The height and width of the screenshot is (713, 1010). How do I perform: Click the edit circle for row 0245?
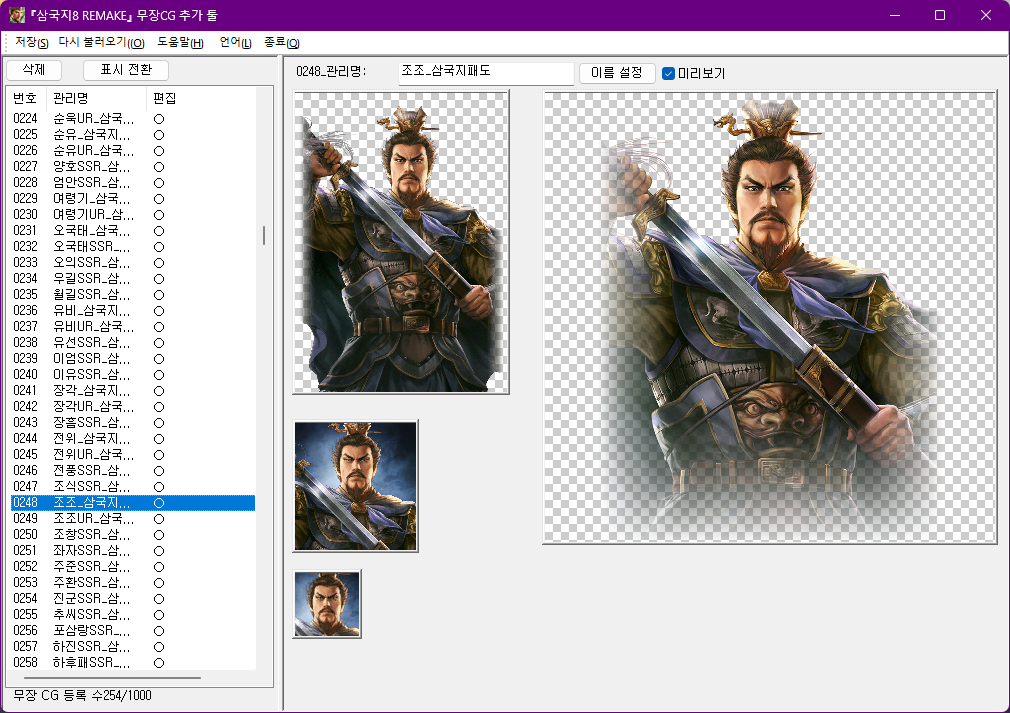pyautogui.click(x=159, y=455)
